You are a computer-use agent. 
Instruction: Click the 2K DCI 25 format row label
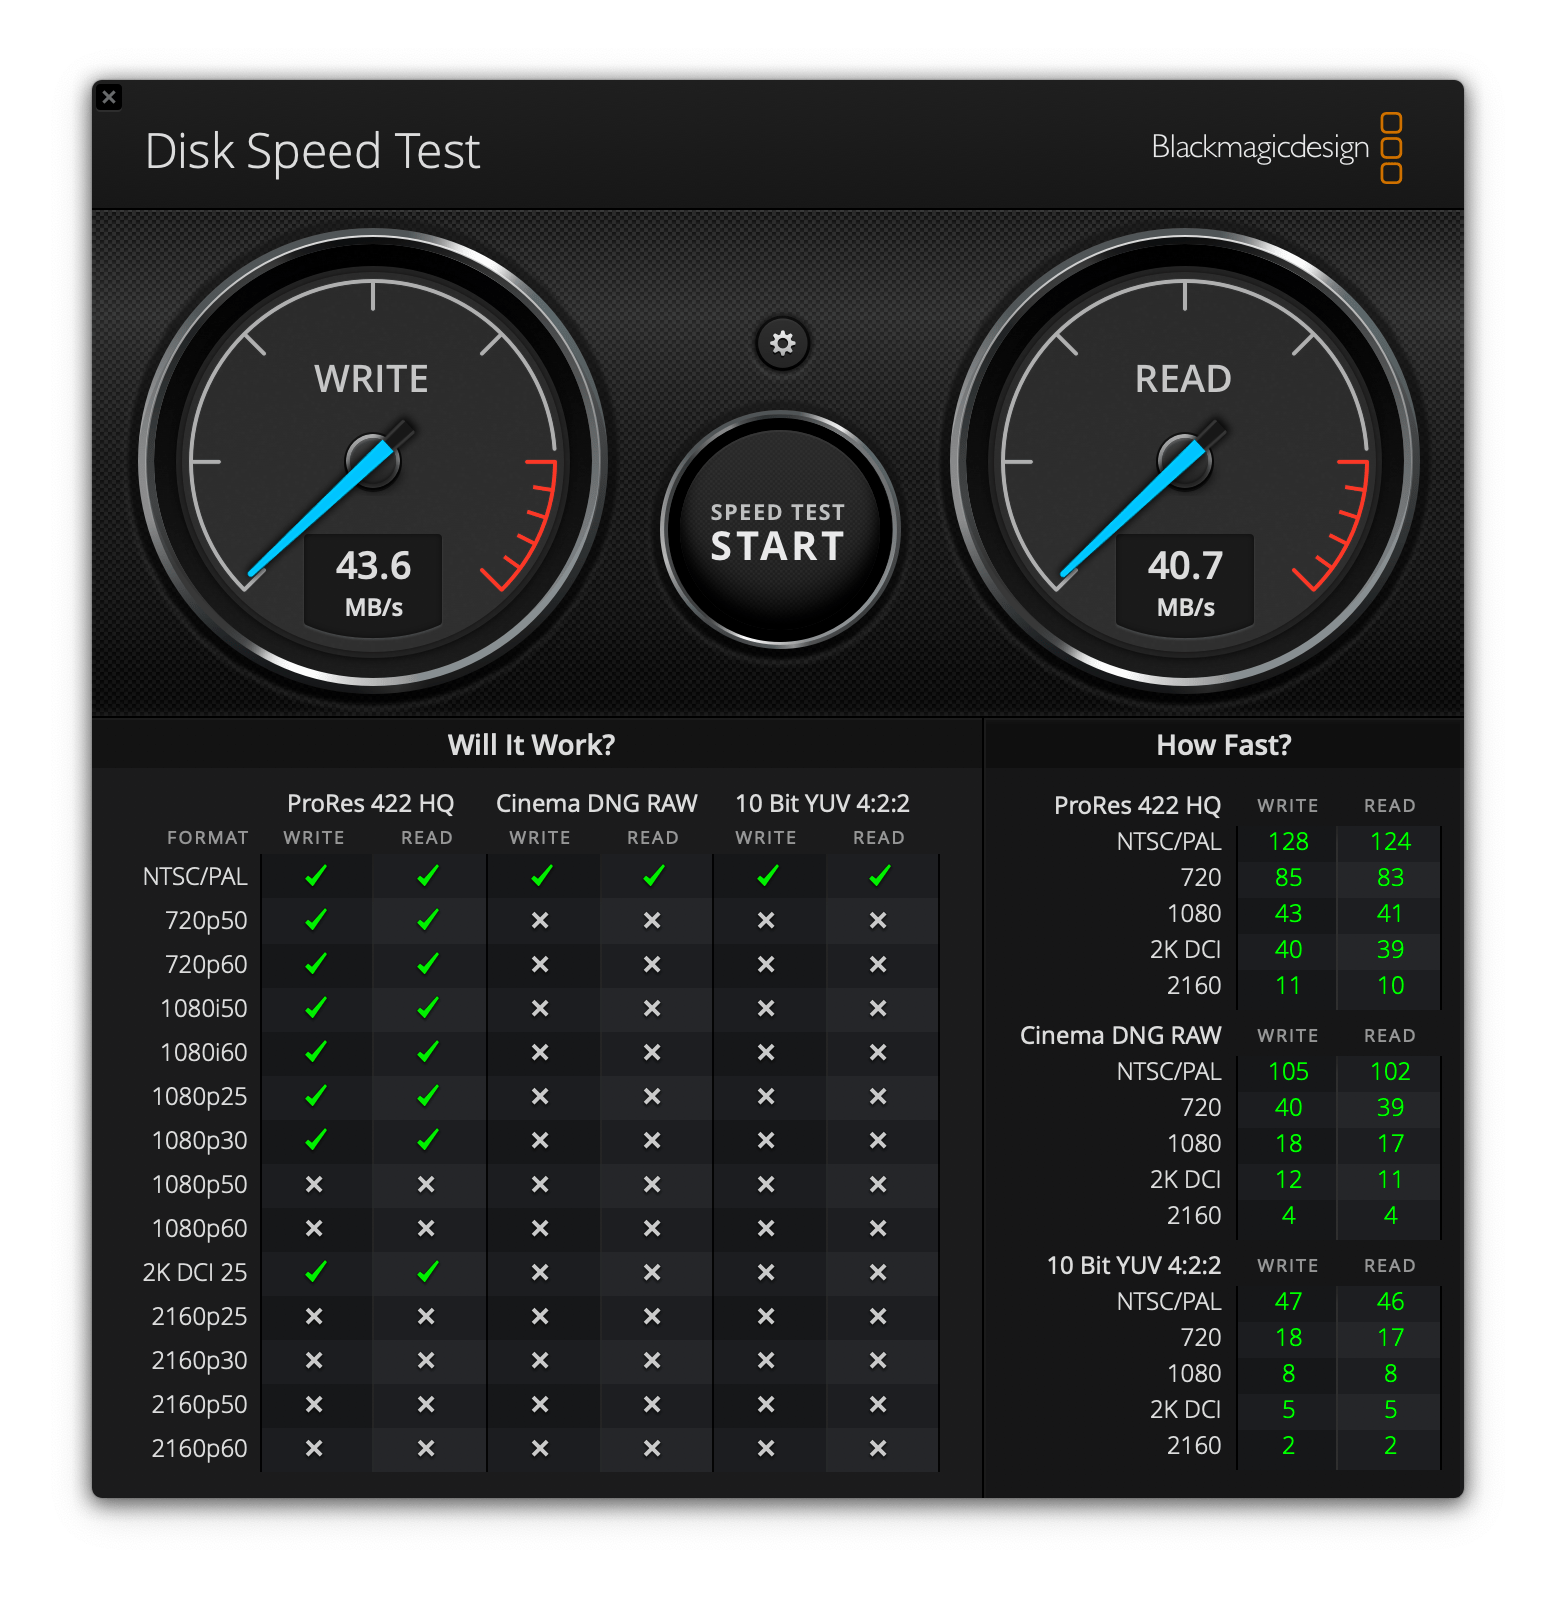[195, 1273]
